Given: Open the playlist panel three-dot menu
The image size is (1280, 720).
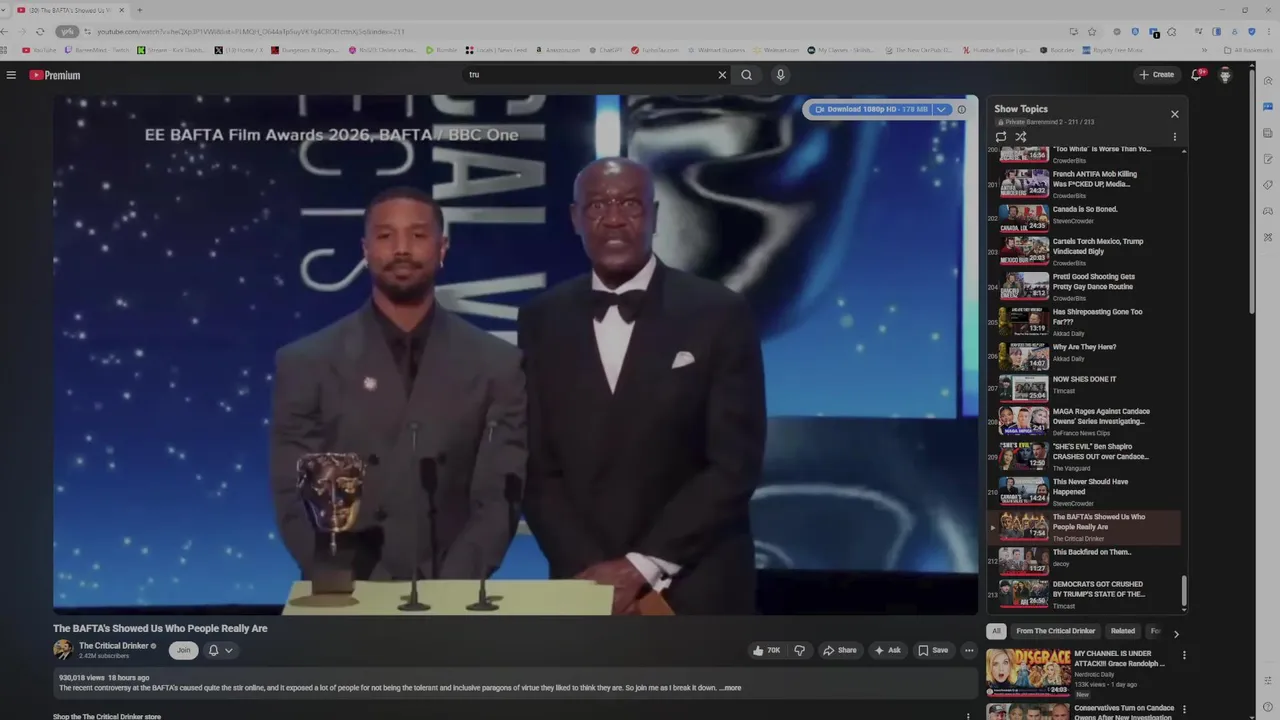Looking at the screenshot, I should [1175, 137].
